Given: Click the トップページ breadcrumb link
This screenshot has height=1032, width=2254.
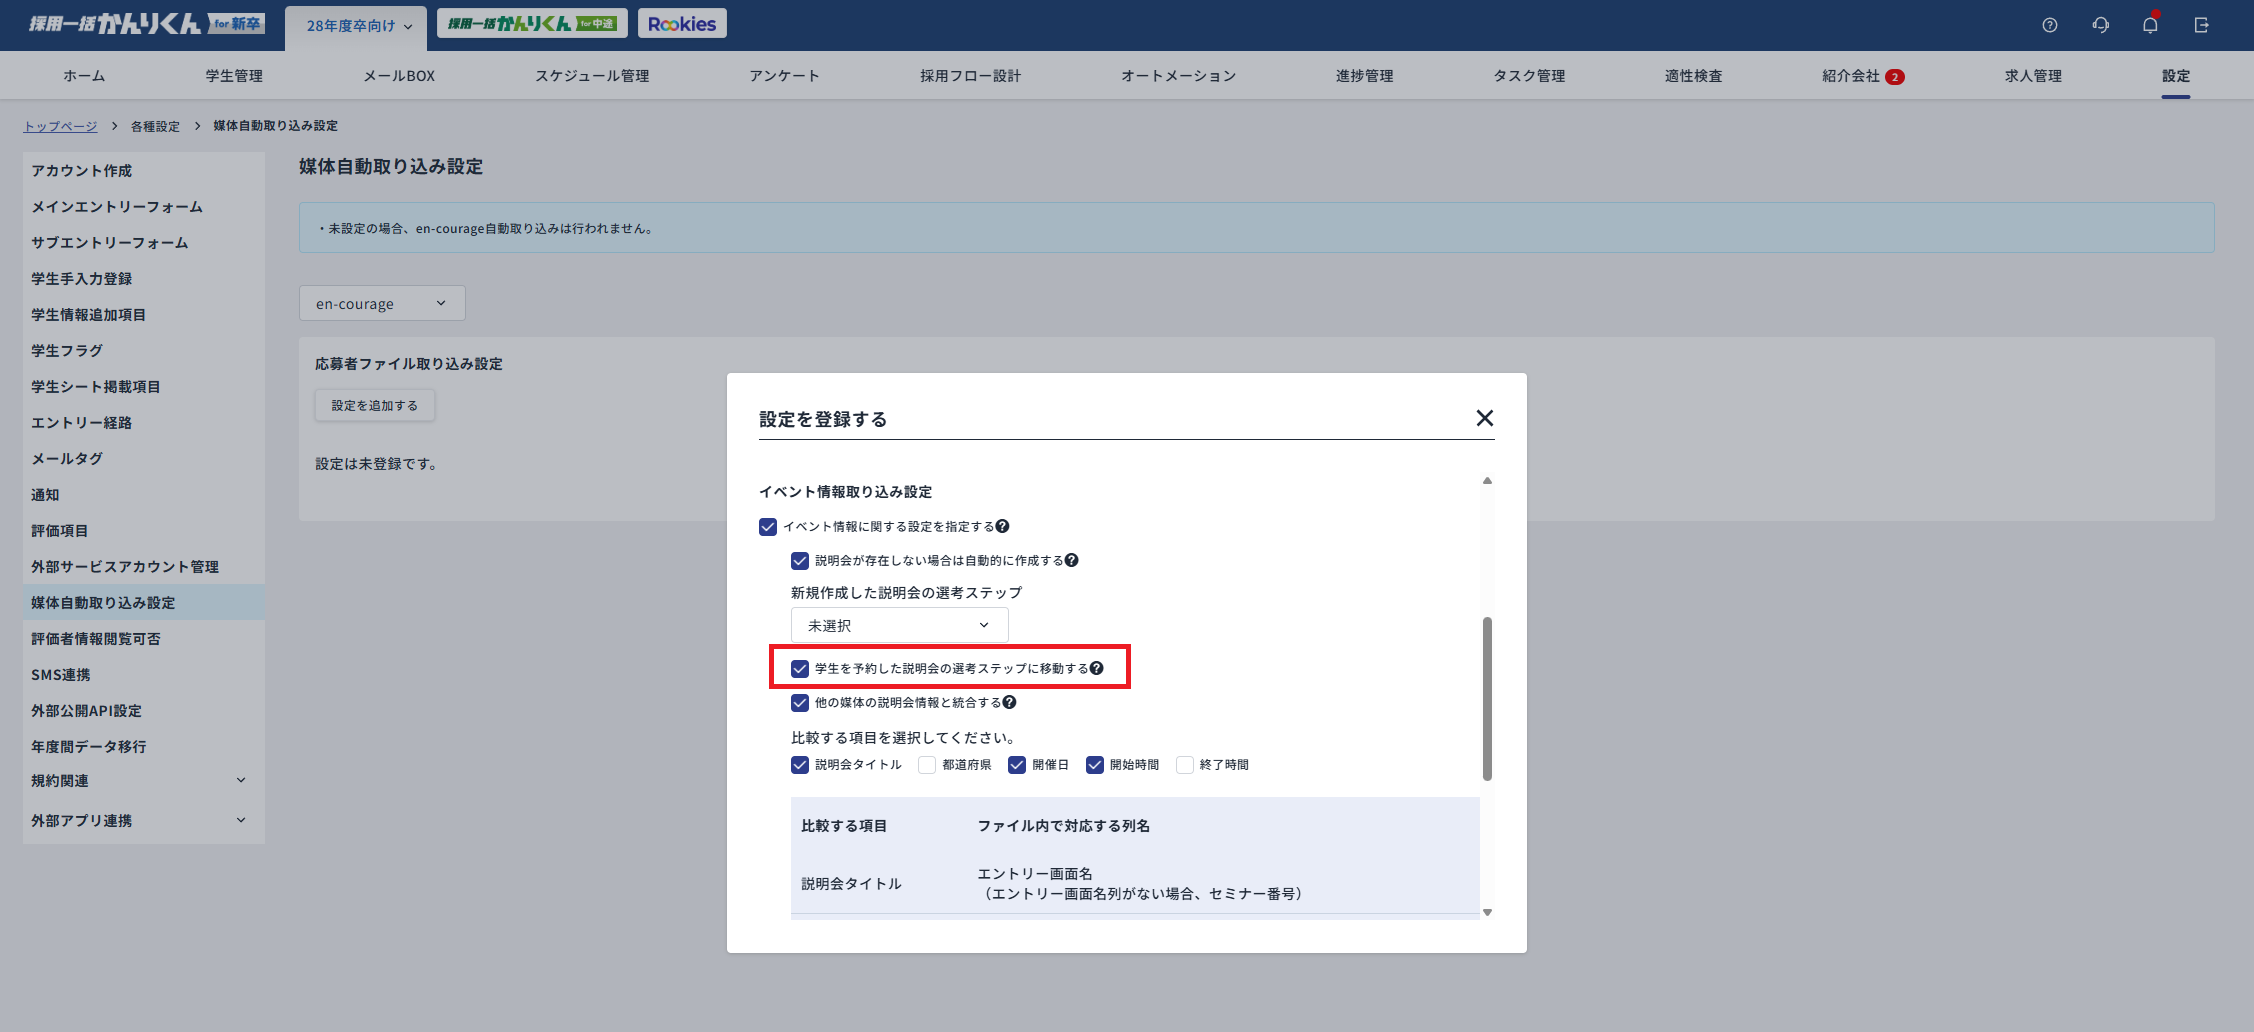Looking at the screenshot, I should pyautogui.click(x=60, y=126).
